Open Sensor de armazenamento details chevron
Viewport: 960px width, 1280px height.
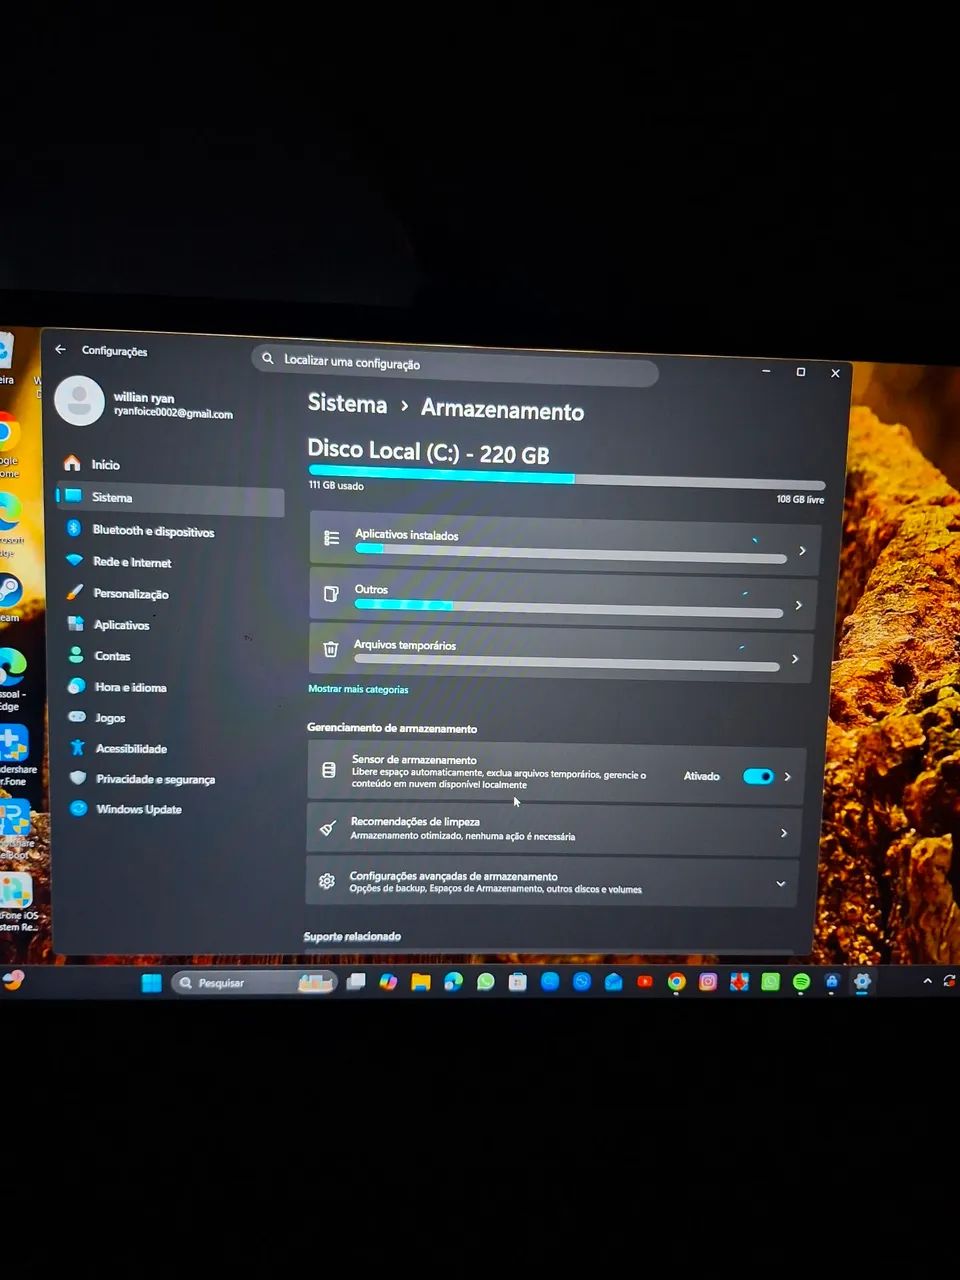788,776
